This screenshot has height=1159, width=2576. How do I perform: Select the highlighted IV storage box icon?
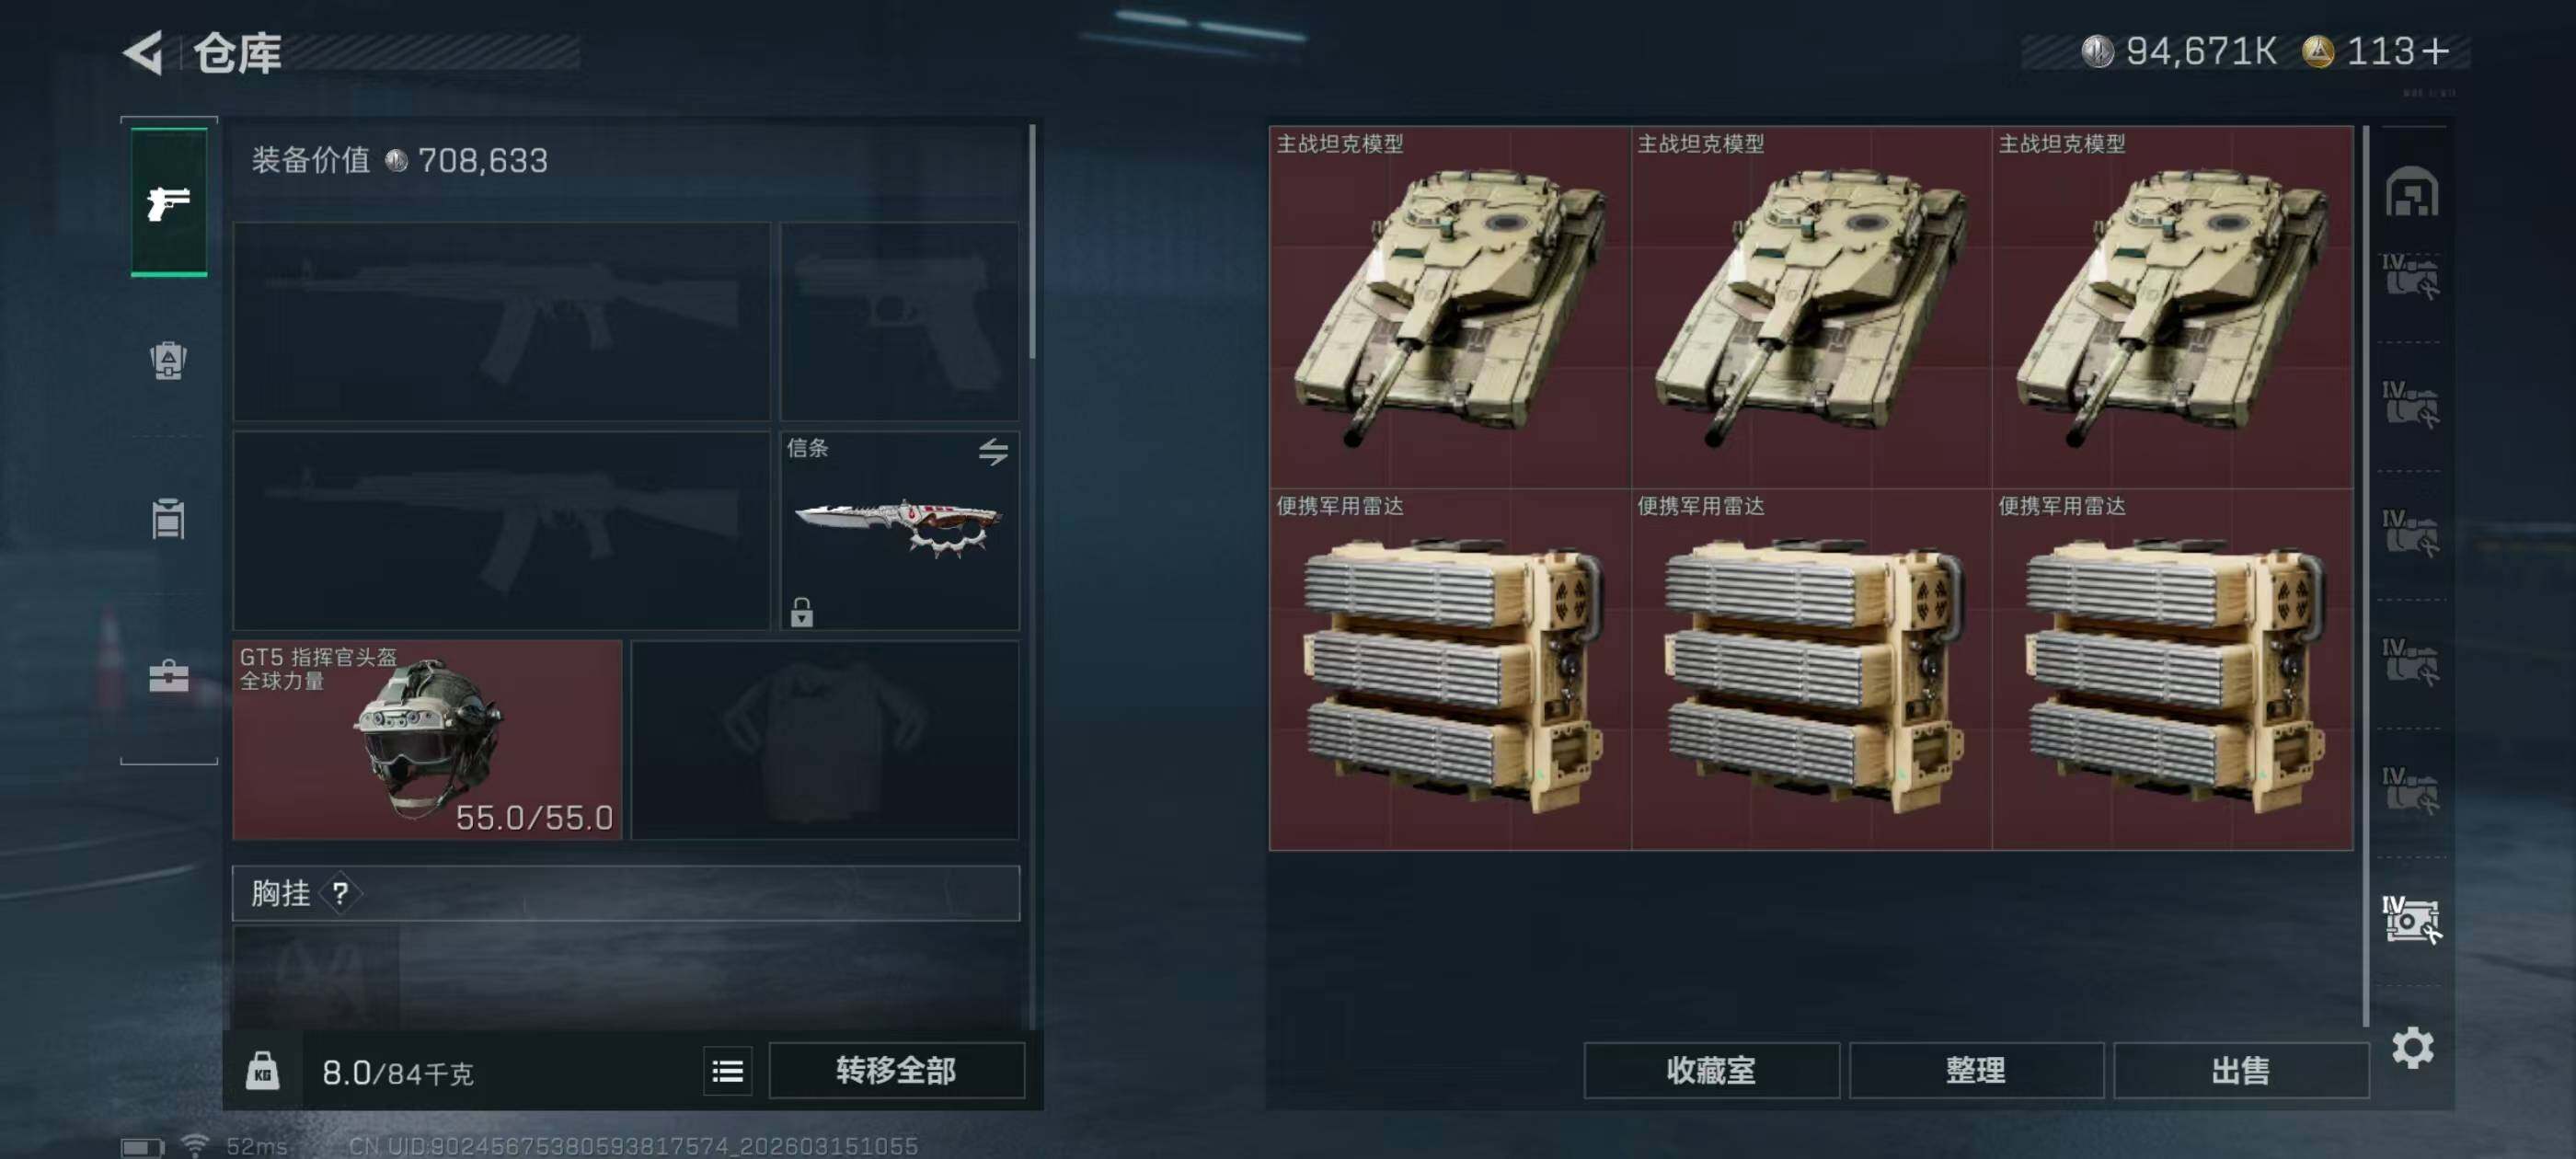(2411, 919)
